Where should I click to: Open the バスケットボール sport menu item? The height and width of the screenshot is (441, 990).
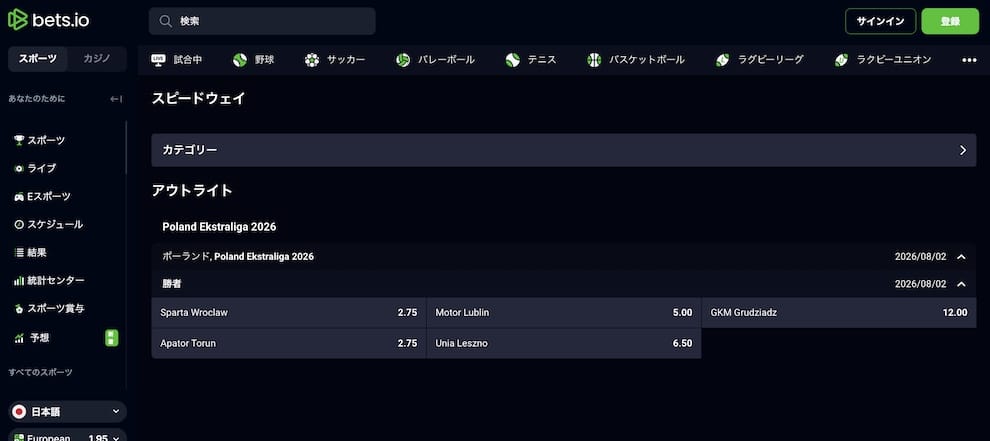pyautogui.click(x=636, y=60)
